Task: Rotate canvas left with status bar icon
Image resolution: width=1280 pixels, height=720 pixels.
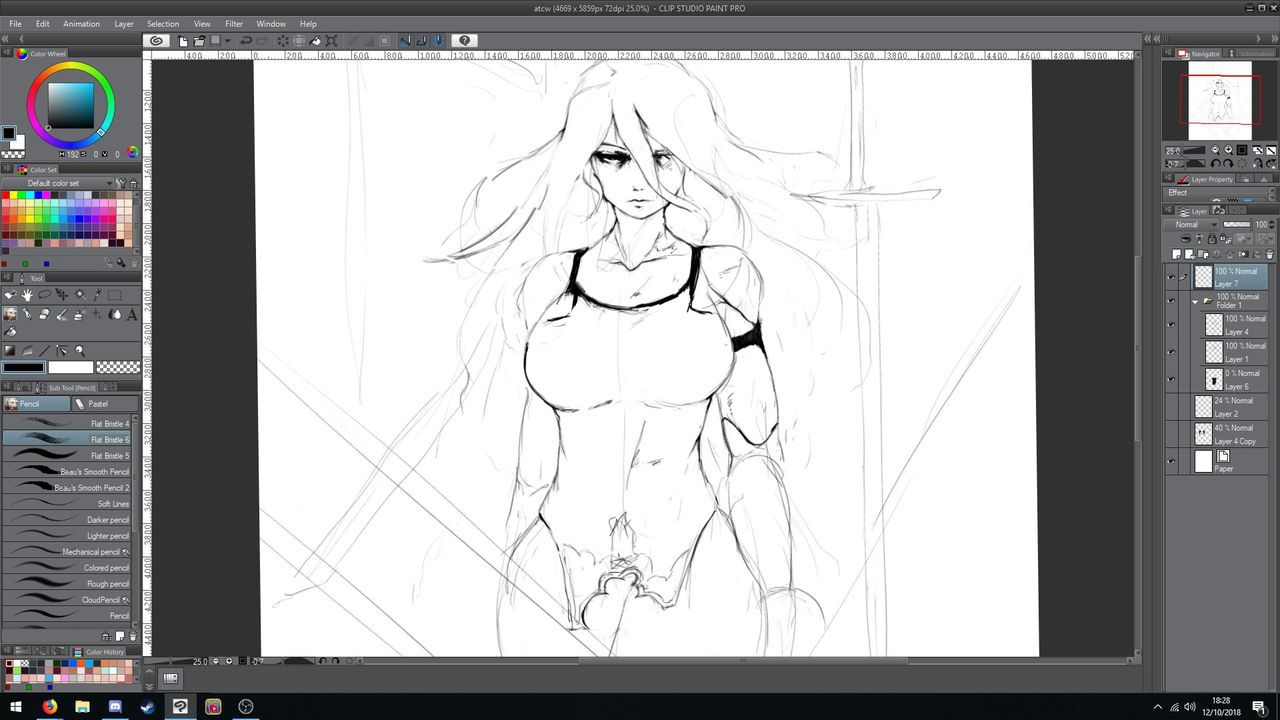Action: (x=323, y=661)
